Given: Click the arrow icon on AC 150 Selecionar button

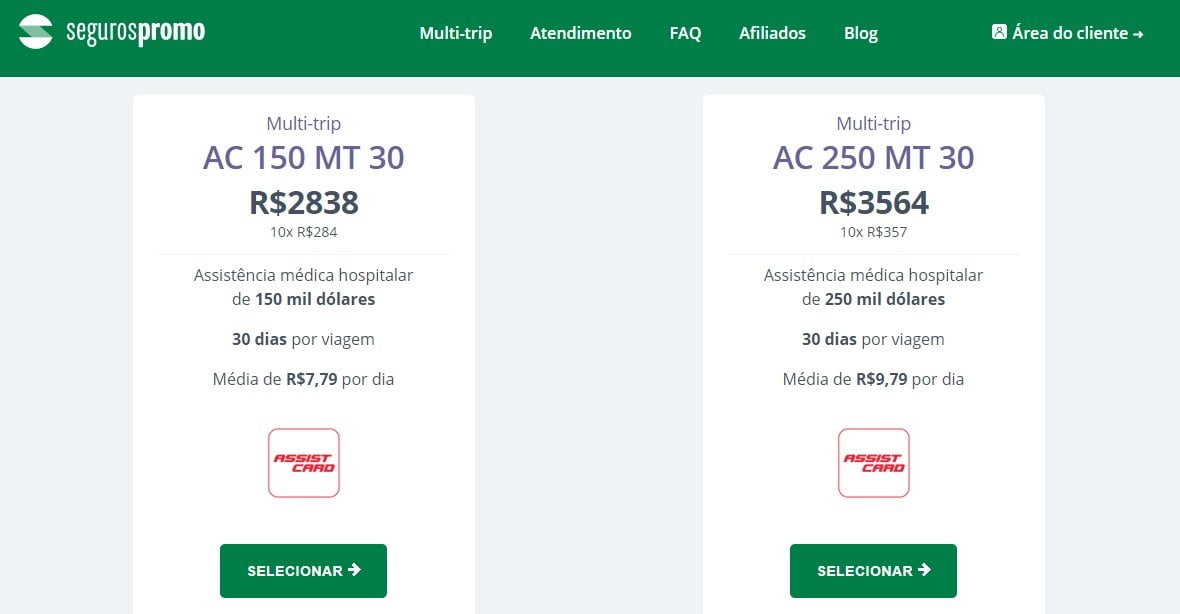Looking at the screenshot, I should coord(354,570).
